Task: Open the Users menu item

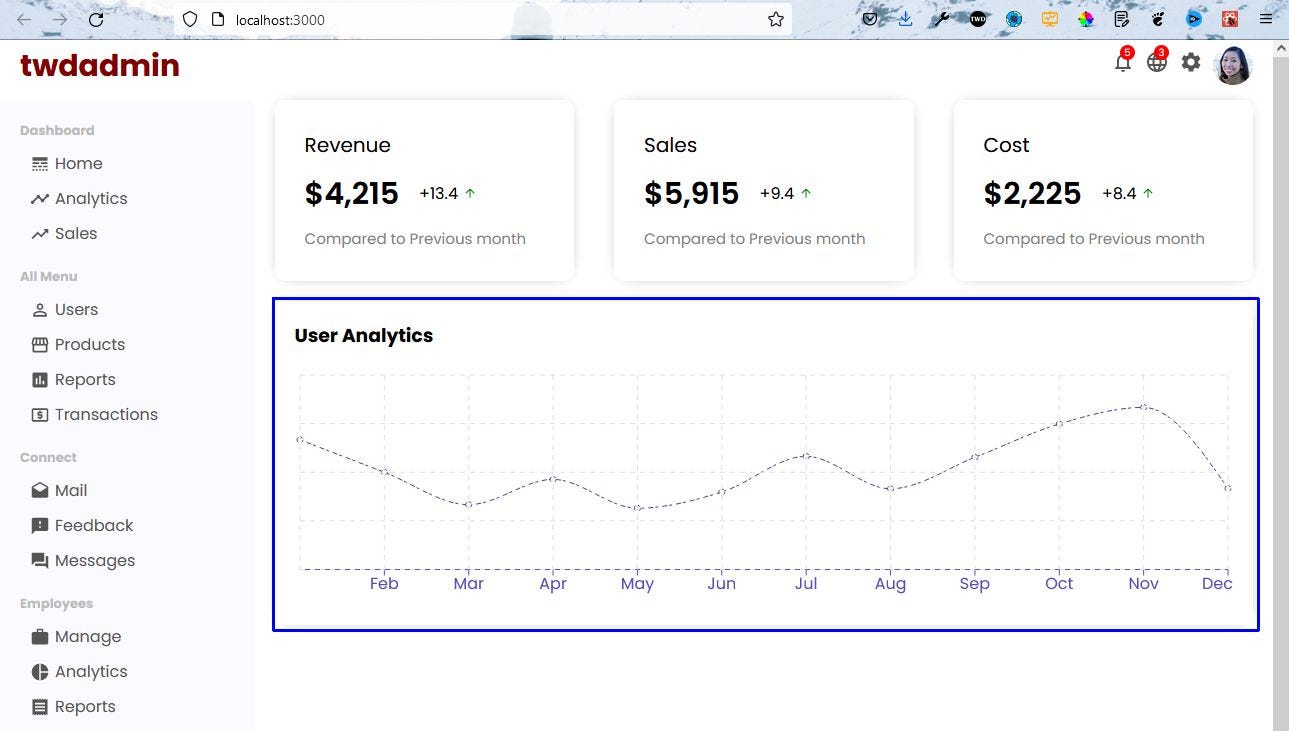Action: [x=76, y=310]
